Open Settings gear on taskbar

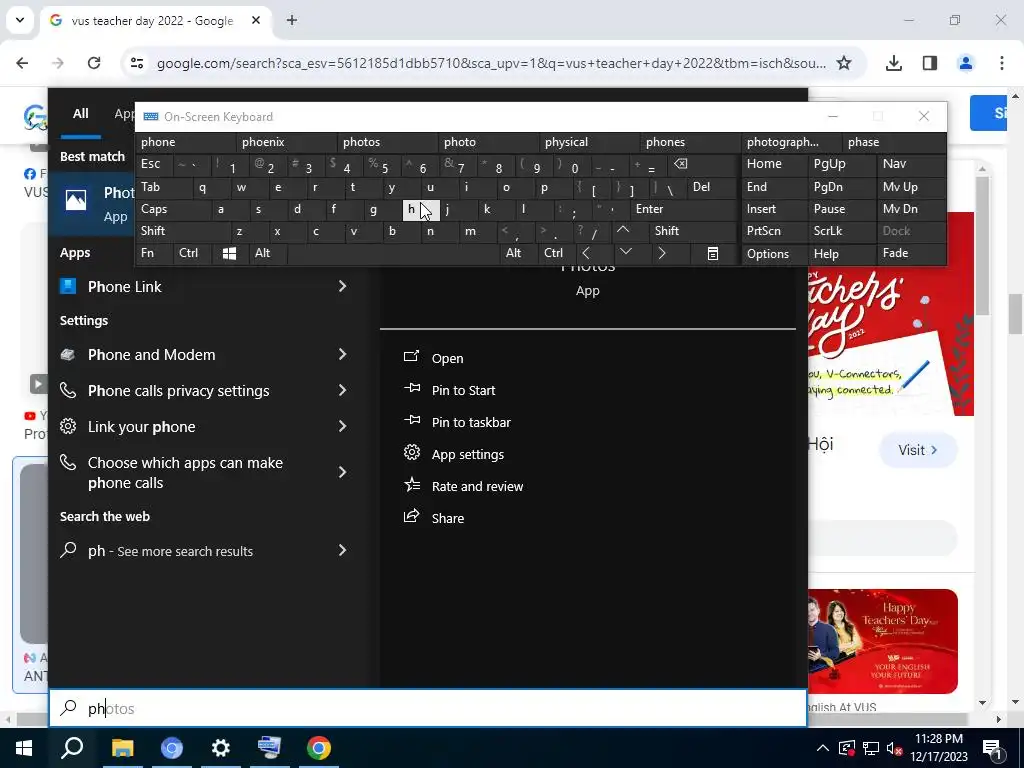tap(221, 748)
